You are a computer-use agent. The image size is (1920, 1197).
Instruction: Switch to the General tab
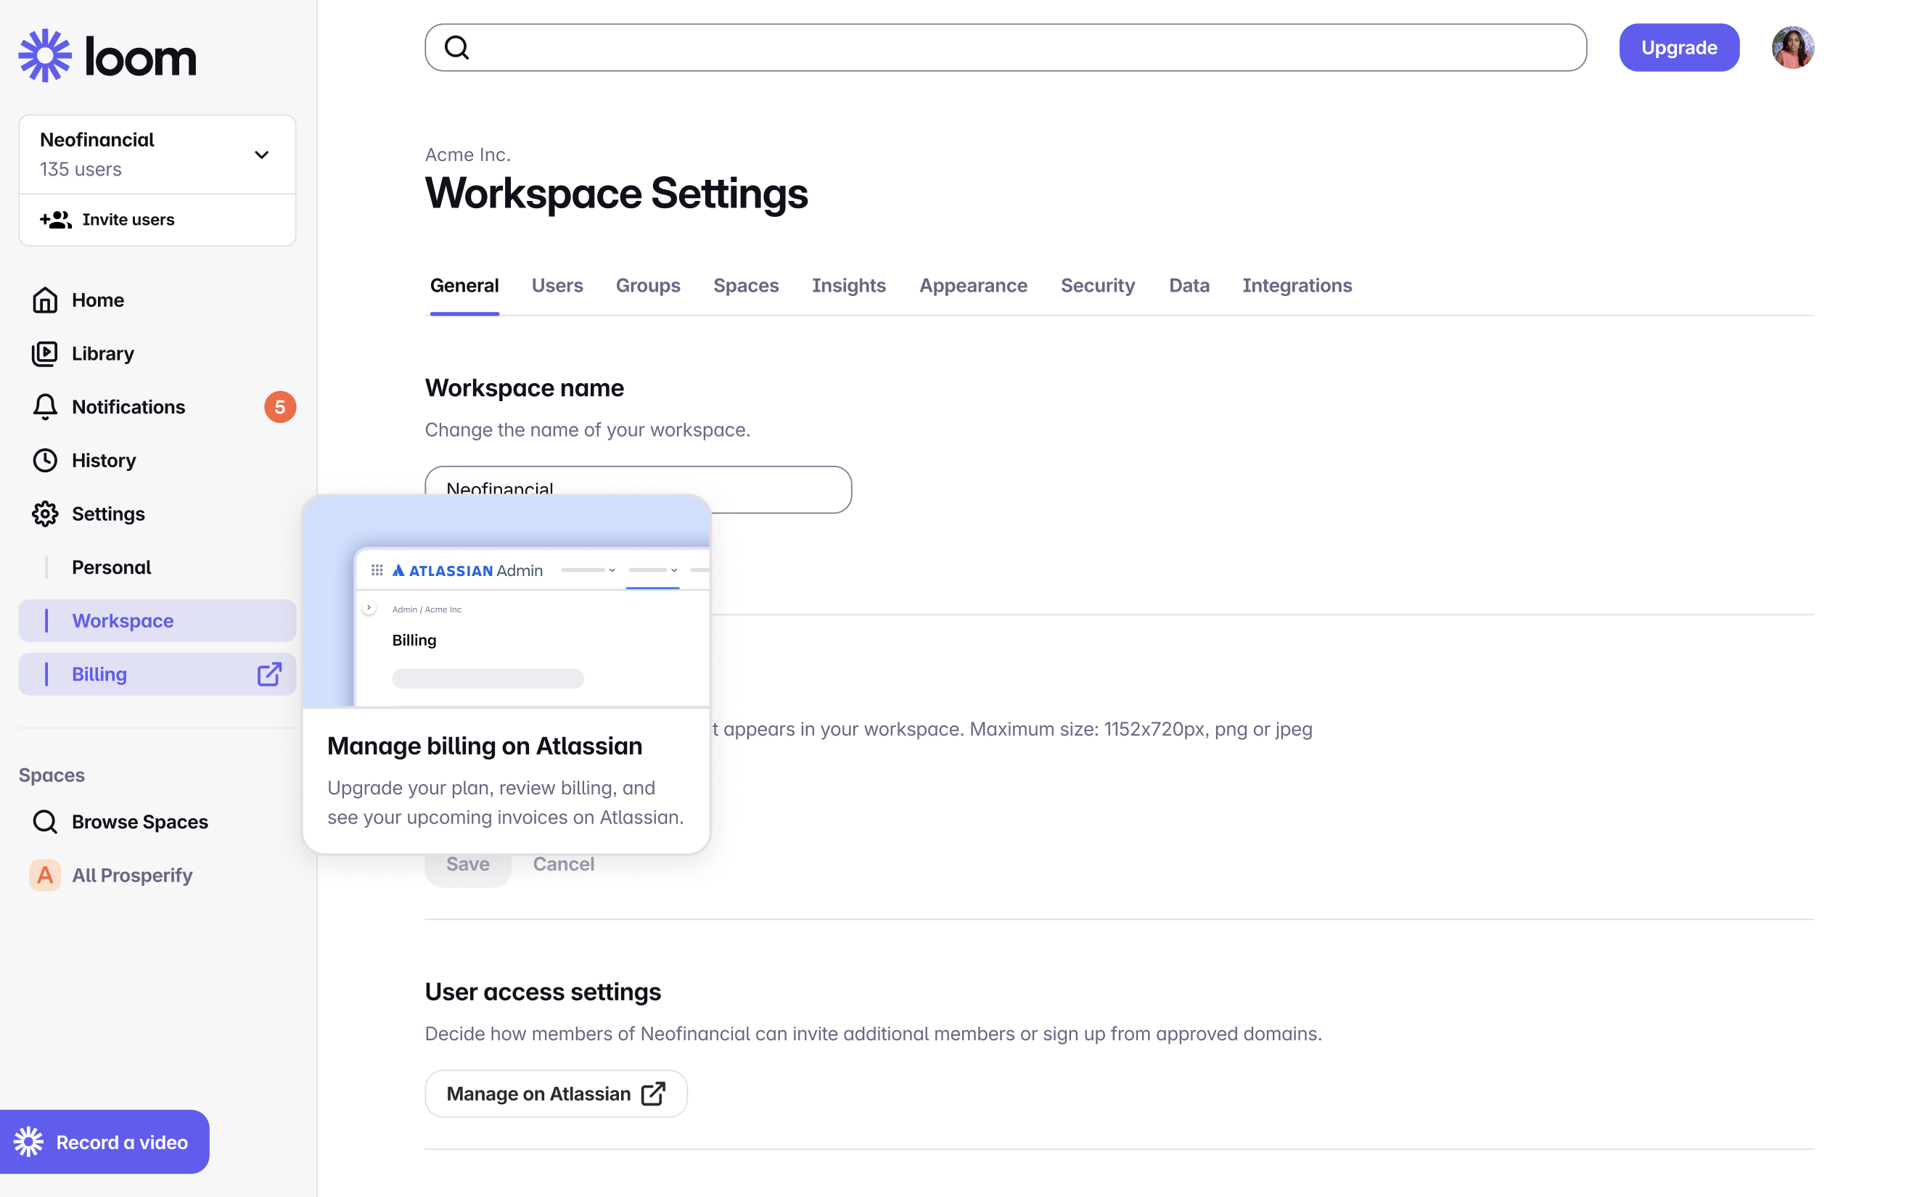pos(464,286)
